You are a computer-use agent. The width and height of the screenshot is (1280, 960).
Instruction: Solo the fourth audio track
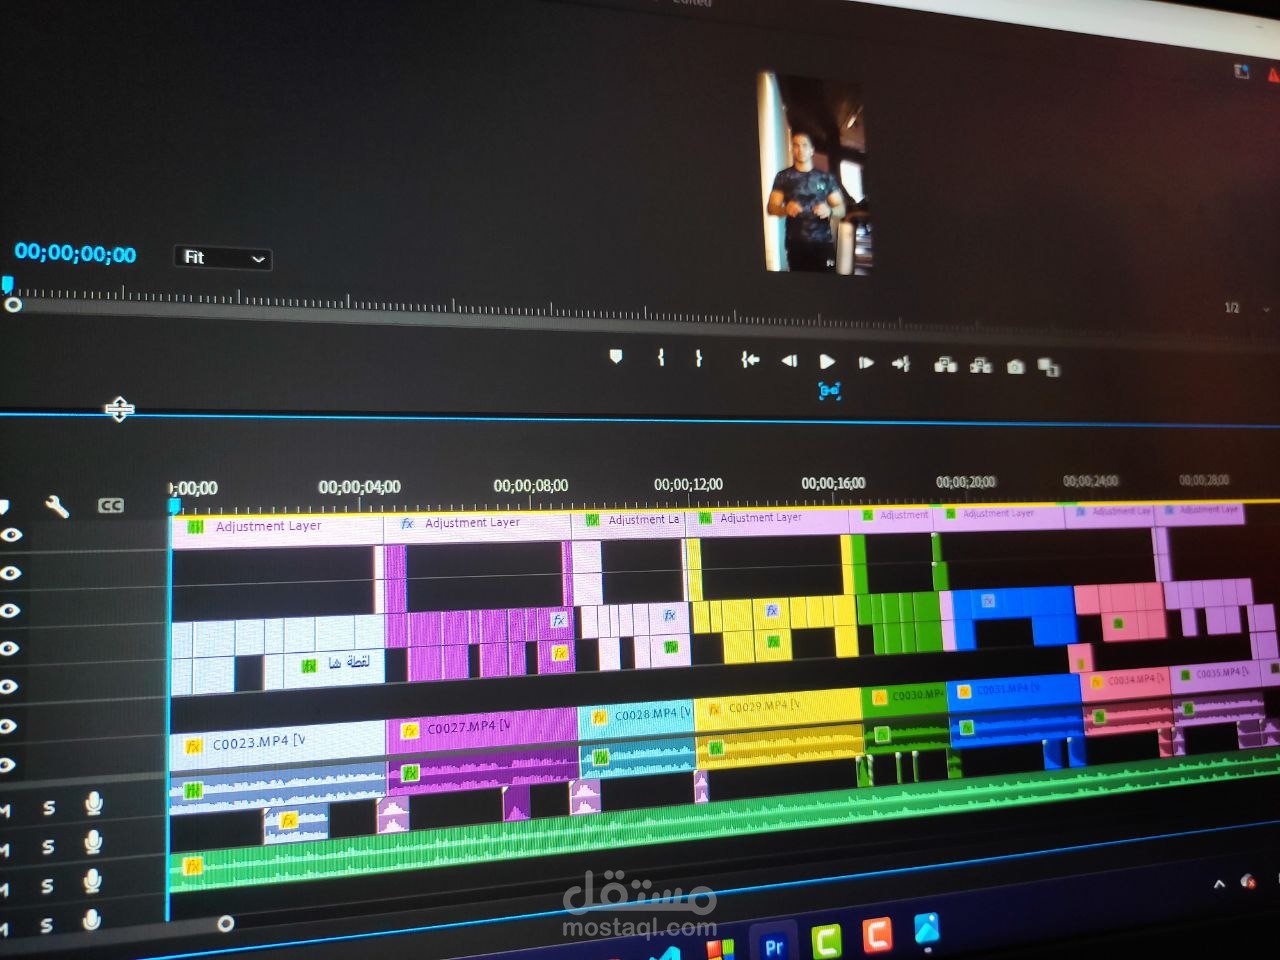pos(46,926)
